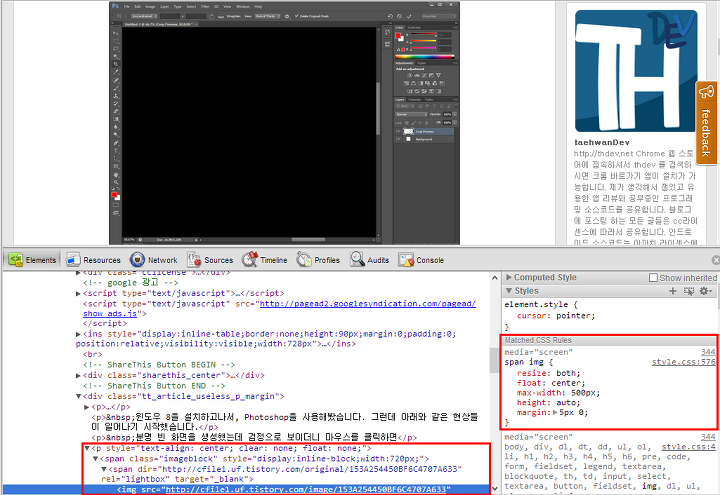Viewport: 720px width, 495px height.
Task: Expand the collapsed <p>…</p> node
Action: (x=86, y=407)
